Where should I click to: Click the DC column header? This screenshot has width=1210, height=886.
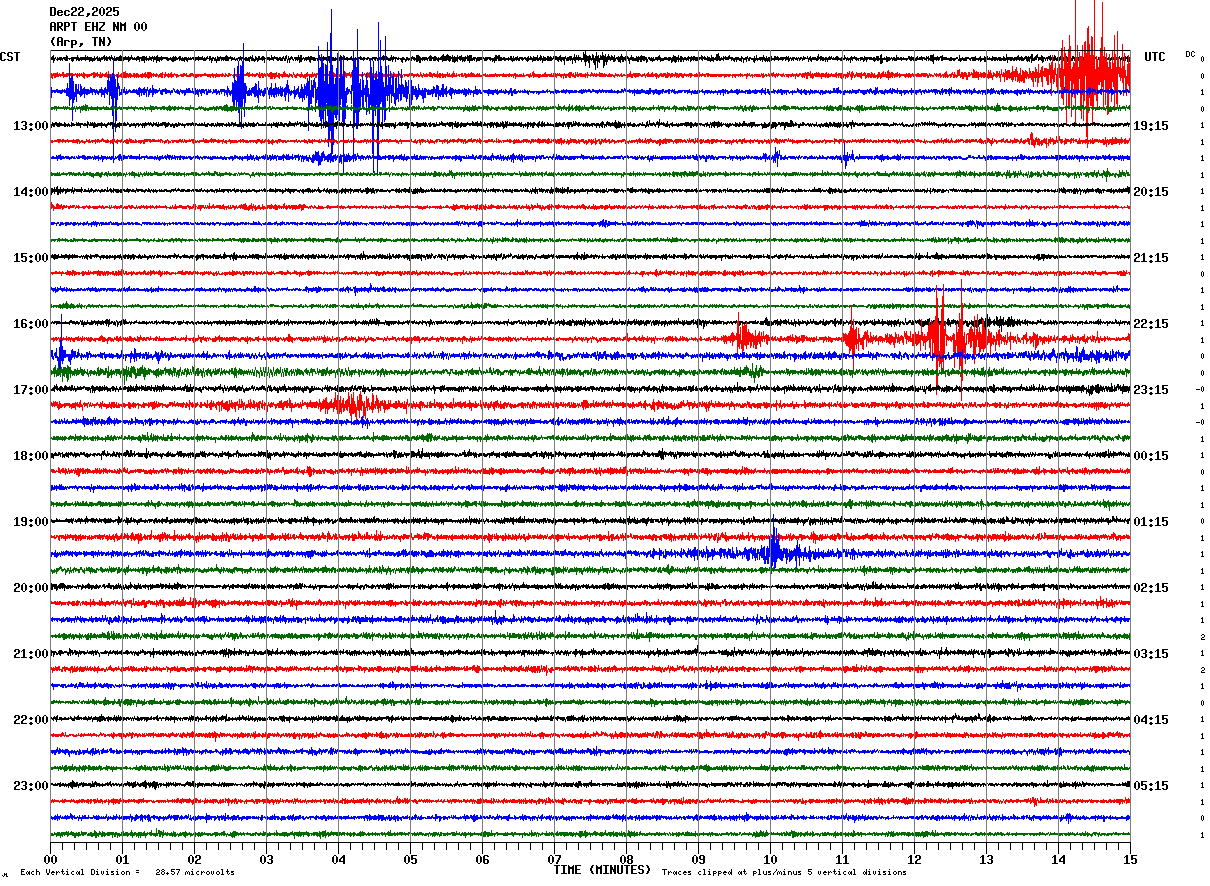pos(1190,54)
